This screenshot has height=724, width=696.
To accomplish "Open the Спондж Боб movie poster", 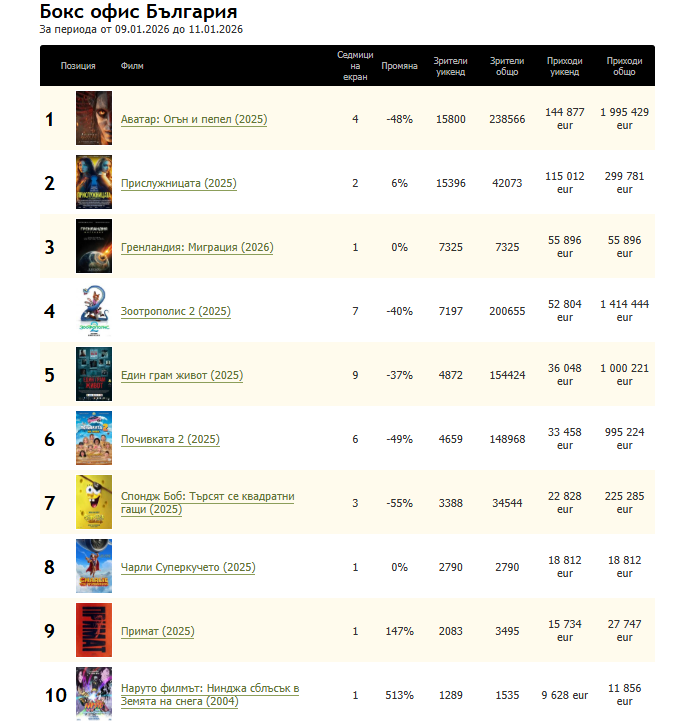I will point(93,503).
